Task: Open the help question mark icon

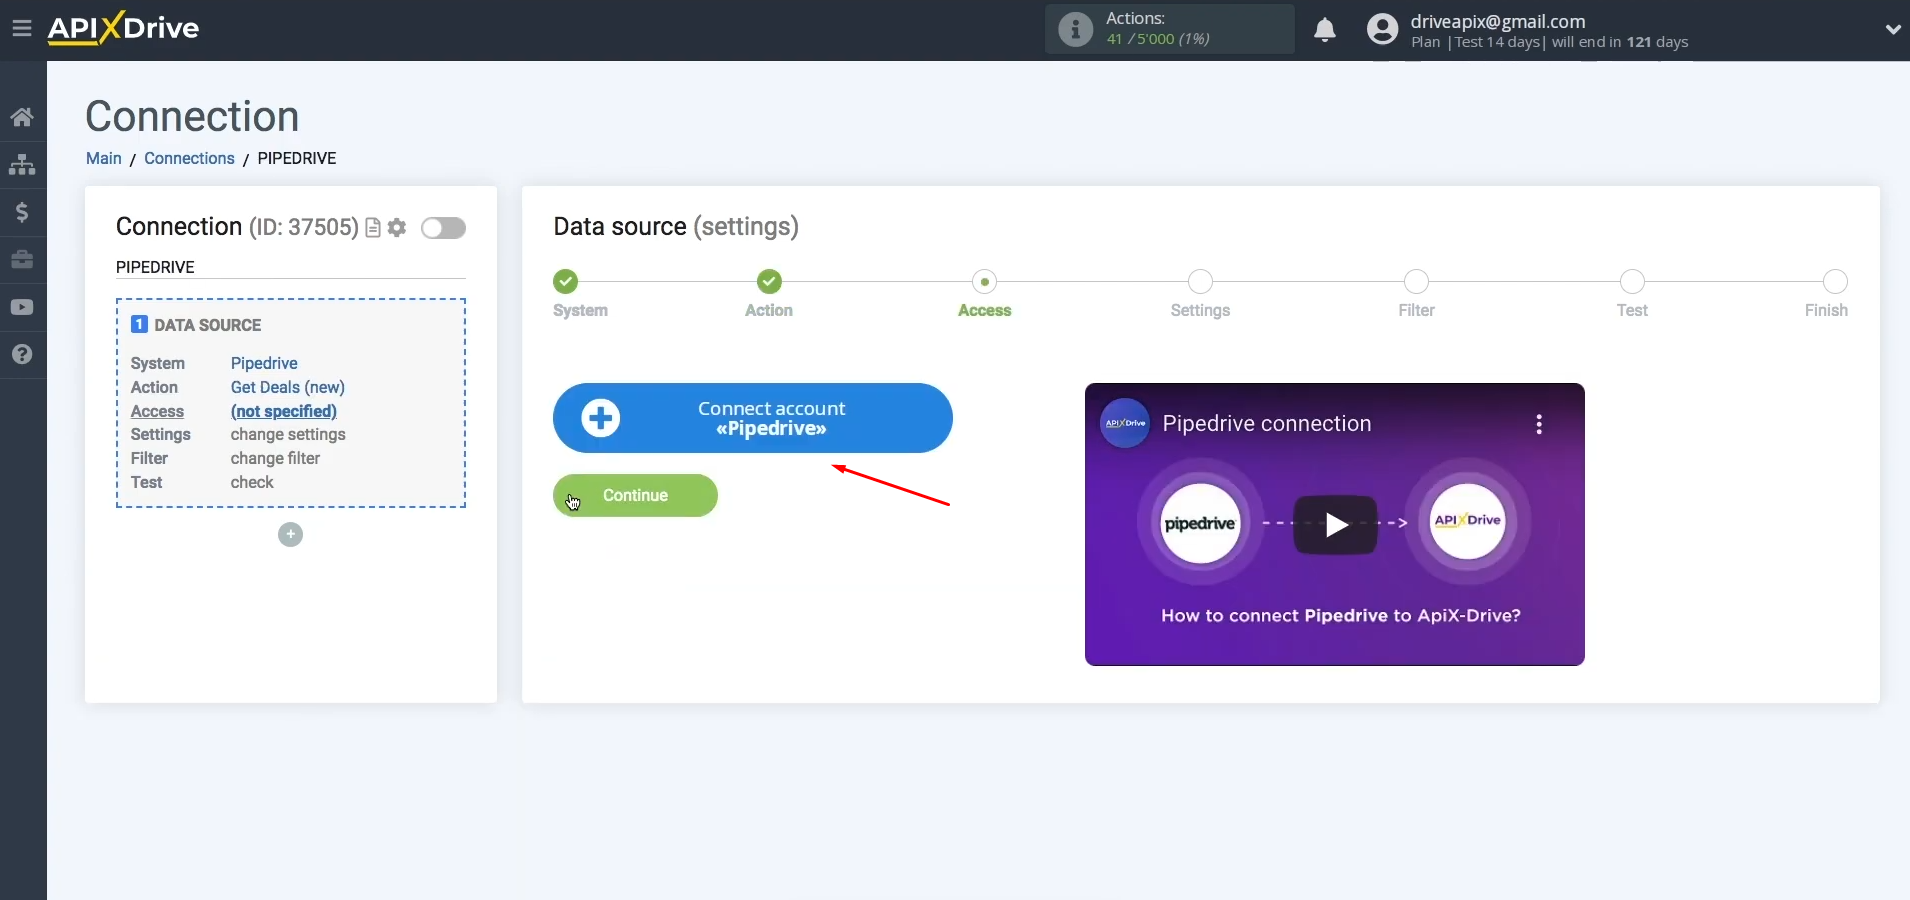Action: coord(22,355)
